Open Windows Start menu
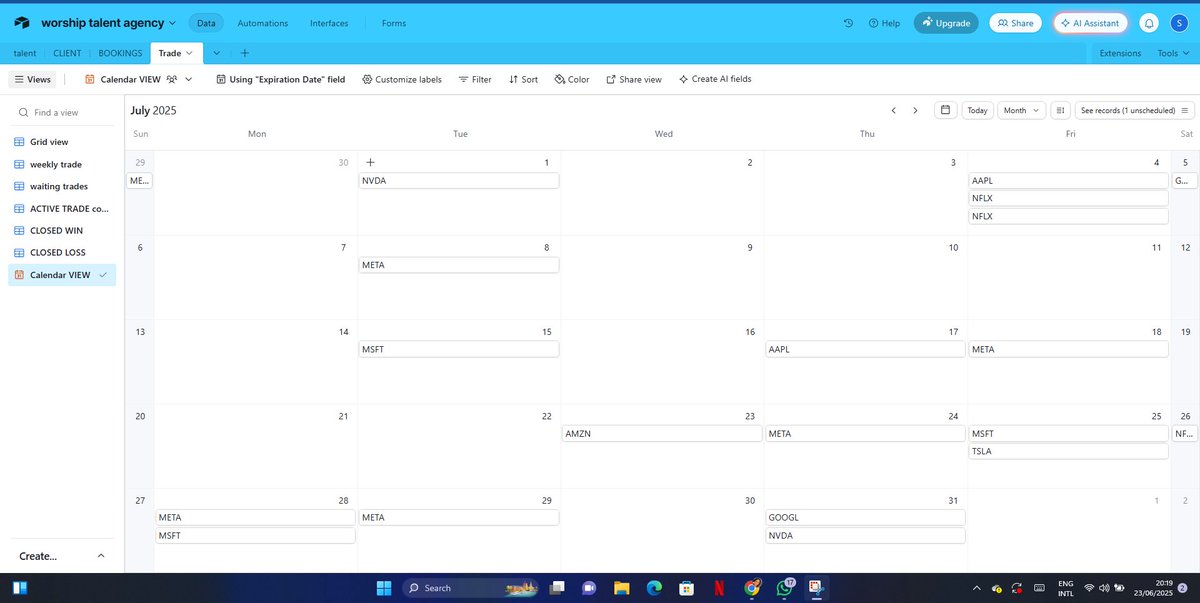Image resolution: width=1200 pixels, height=603 pixels. pyautogui.click(x=384, y=588)
